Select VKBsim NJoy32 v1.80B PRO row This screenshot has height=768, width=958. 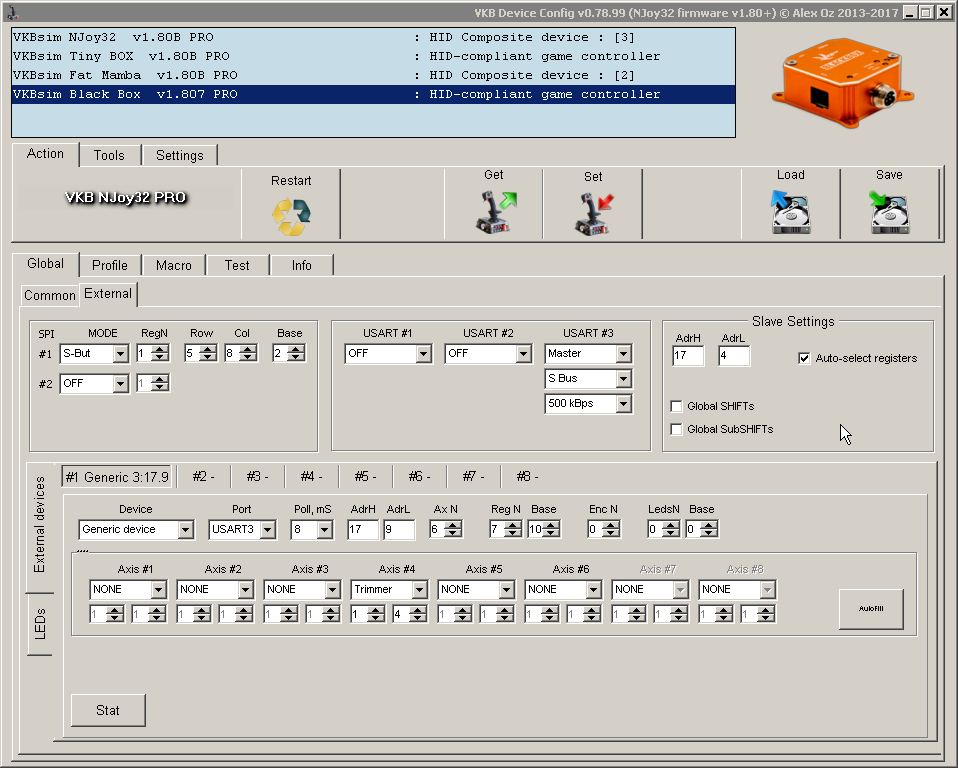coord(373,37)
